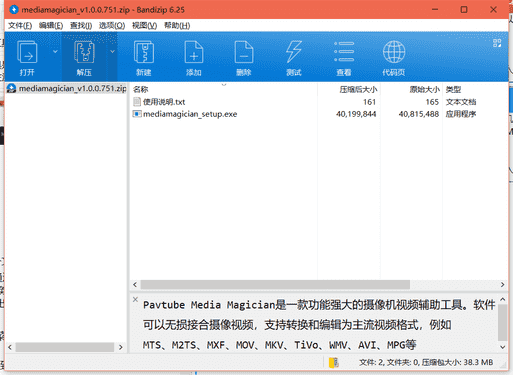Click tree pane scroll right arrow
This screenshot has height=375, width=513.
click(121, 347)
